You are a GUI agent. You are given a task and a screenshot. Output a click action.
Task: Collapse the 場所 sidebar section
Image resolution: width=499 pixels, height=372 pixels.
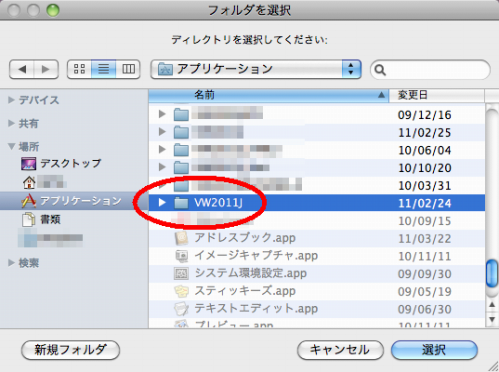click(x=11, y=146)
